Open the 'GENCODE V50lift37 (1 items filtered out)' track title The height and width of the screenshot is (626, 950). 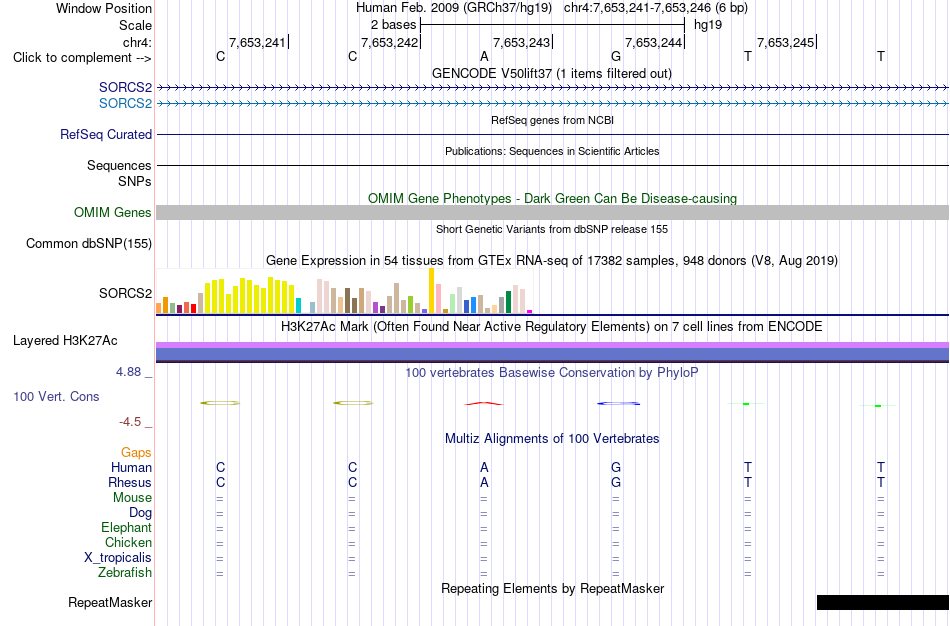click(552, 73)
